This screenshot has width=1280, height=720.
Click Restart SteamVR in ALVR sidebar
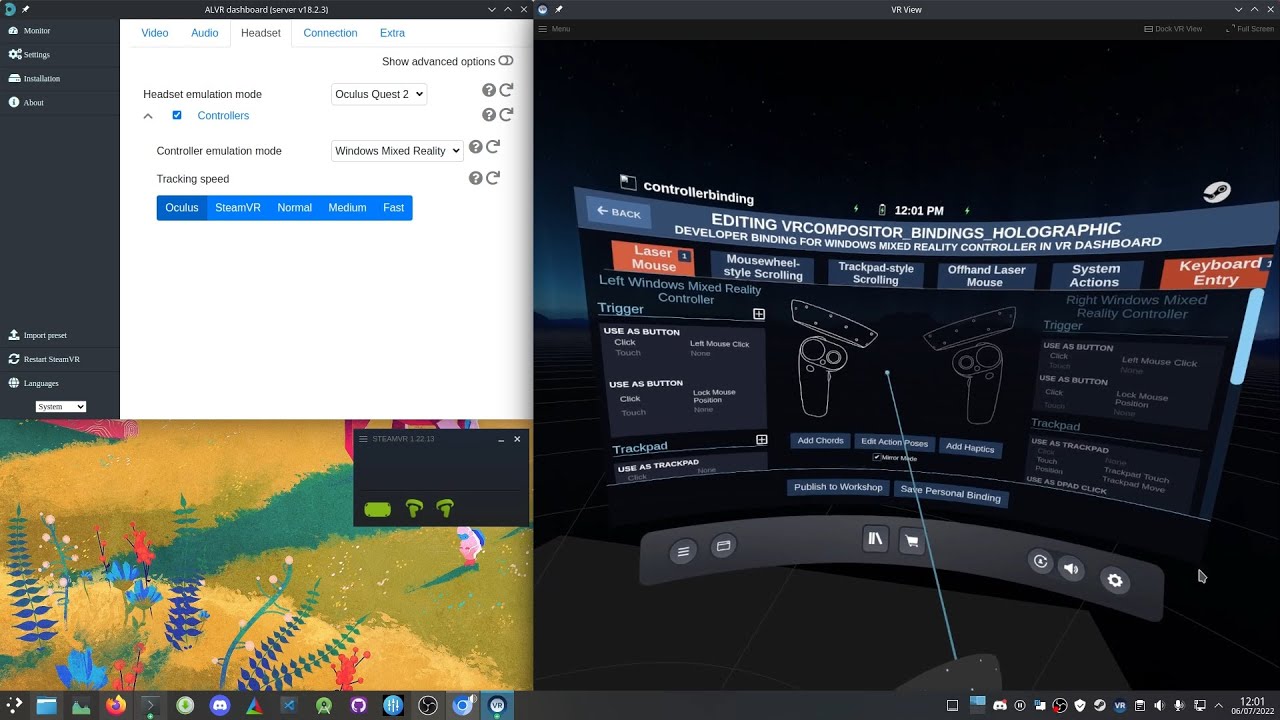[45, 359]
